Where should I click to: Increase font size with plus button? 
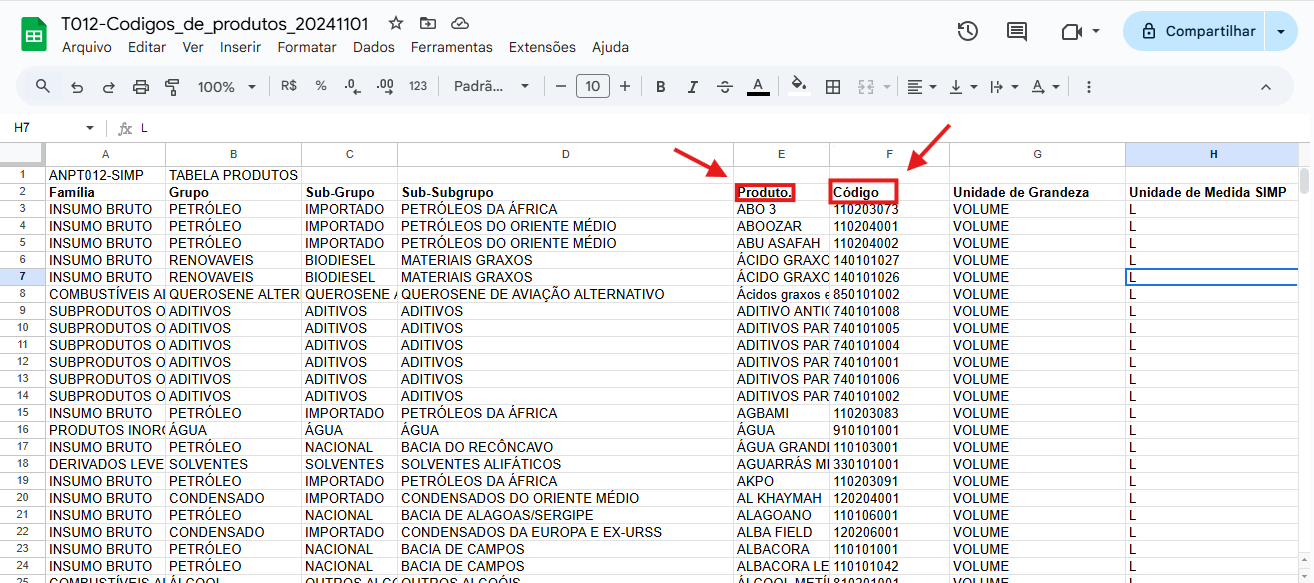pos(625,87)
